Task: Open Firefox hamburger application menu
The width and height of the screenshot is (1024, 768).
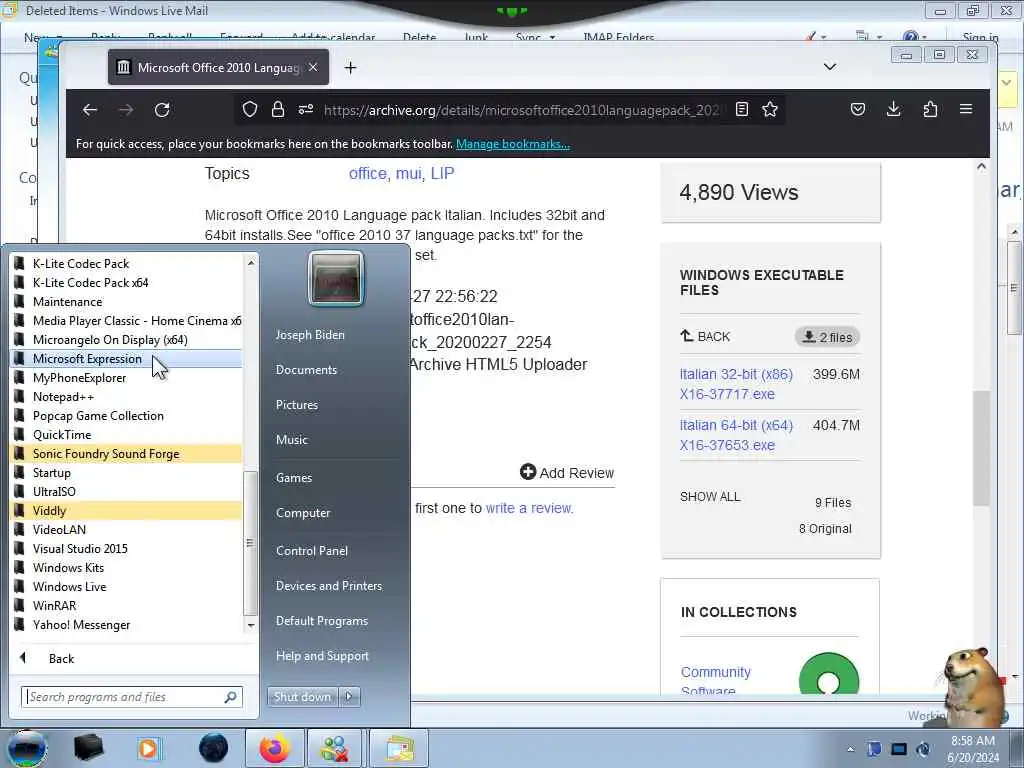Action: tap(966, 109)
